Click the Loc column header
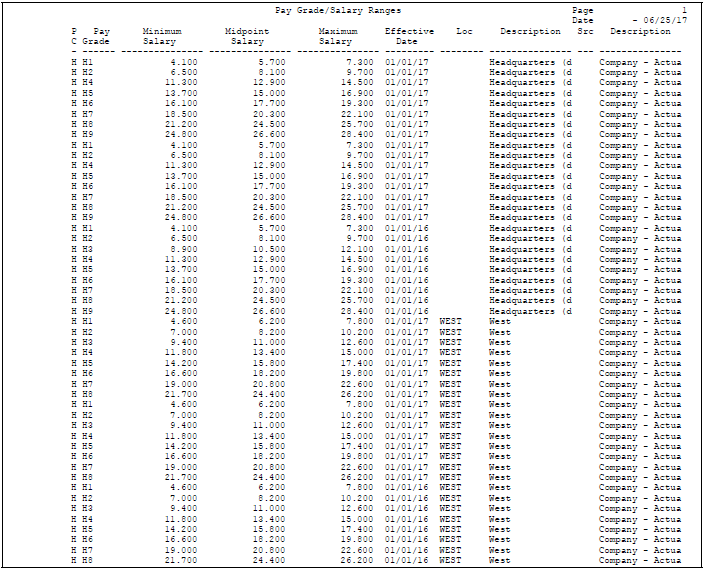This screenshot has height=570, width=704. pos(464,31)
